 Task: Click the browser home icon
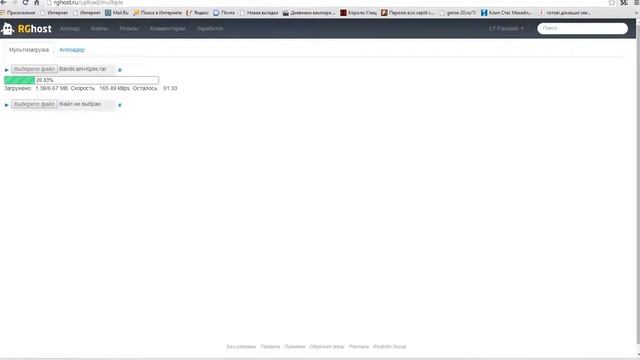(x=36, y=2)
